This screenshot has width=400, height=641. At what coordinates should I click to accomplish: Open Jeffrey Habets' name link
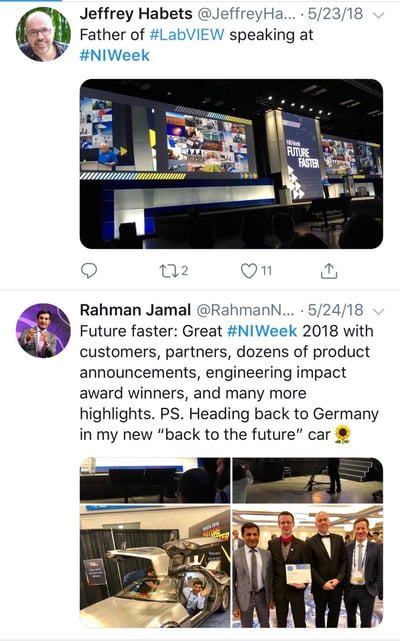(136, 14)
